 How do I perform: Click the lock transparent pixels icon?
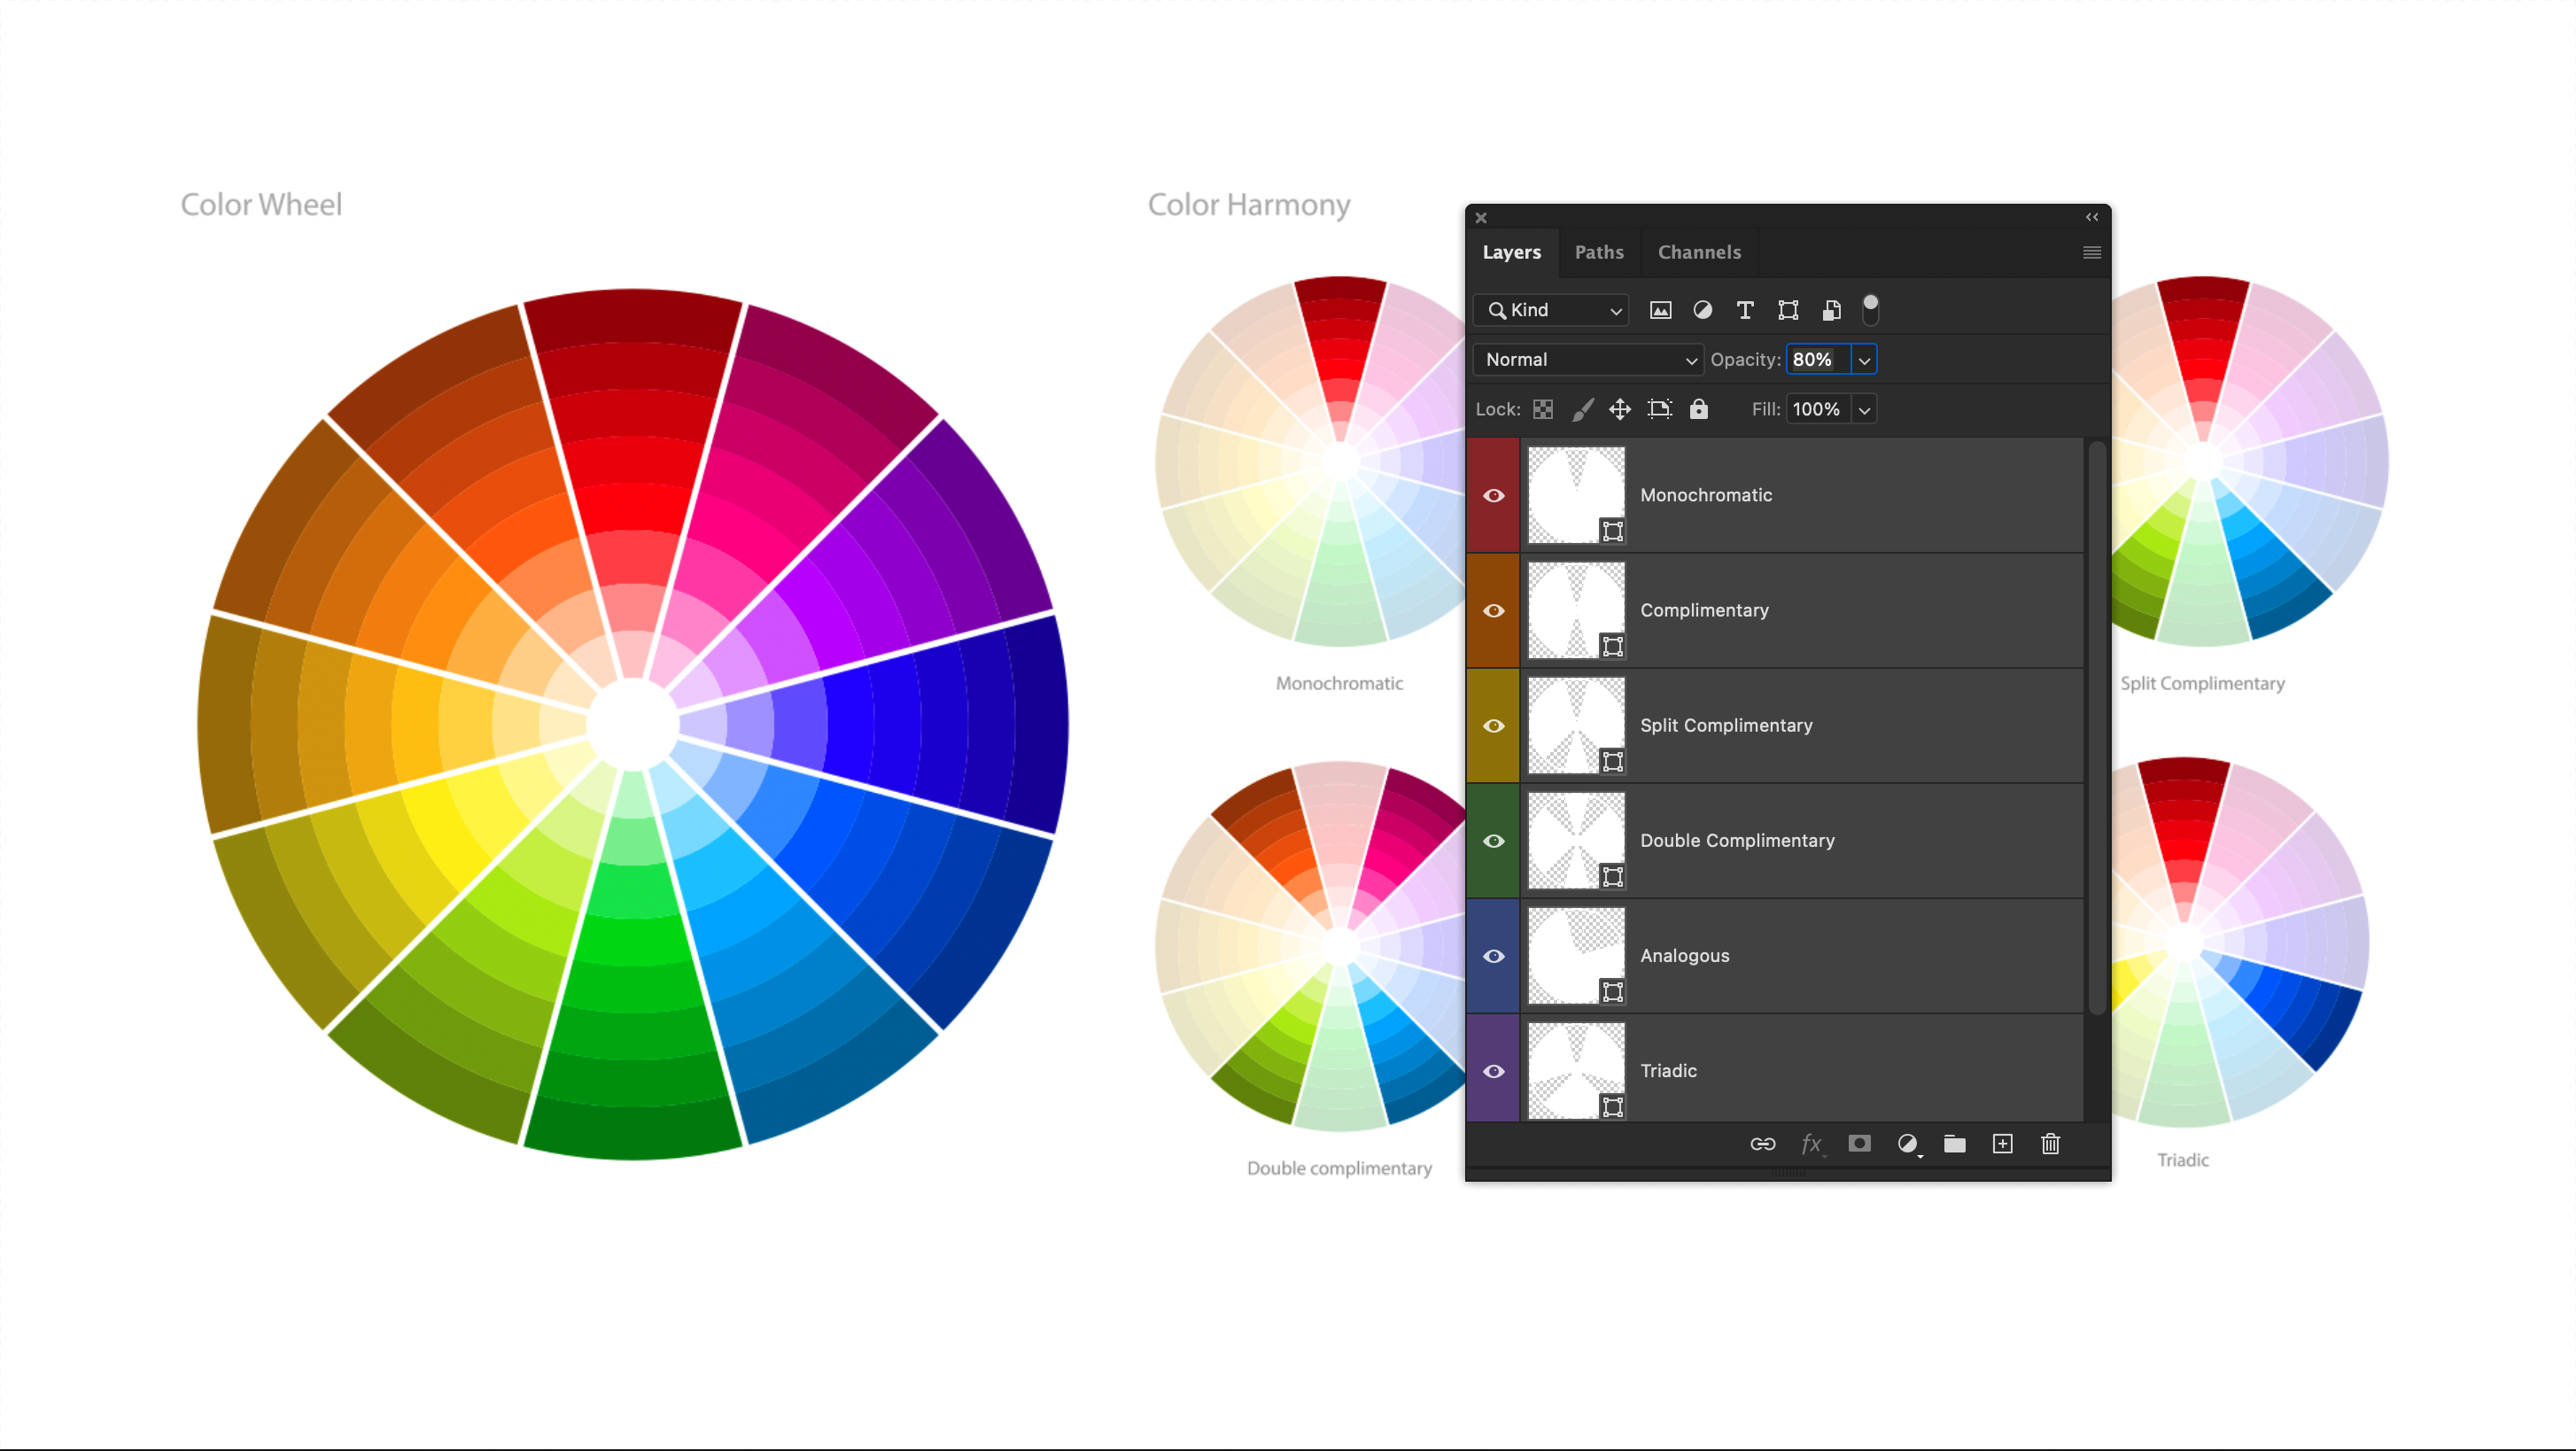pyautogui.click(x=1543, y=409)
